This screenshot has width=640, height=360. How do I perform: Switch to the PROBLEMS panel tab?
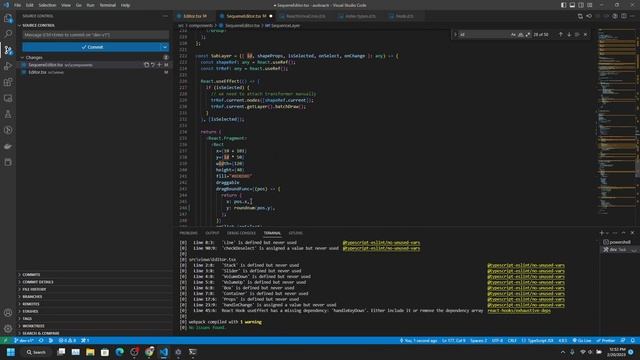click(189, 233)
